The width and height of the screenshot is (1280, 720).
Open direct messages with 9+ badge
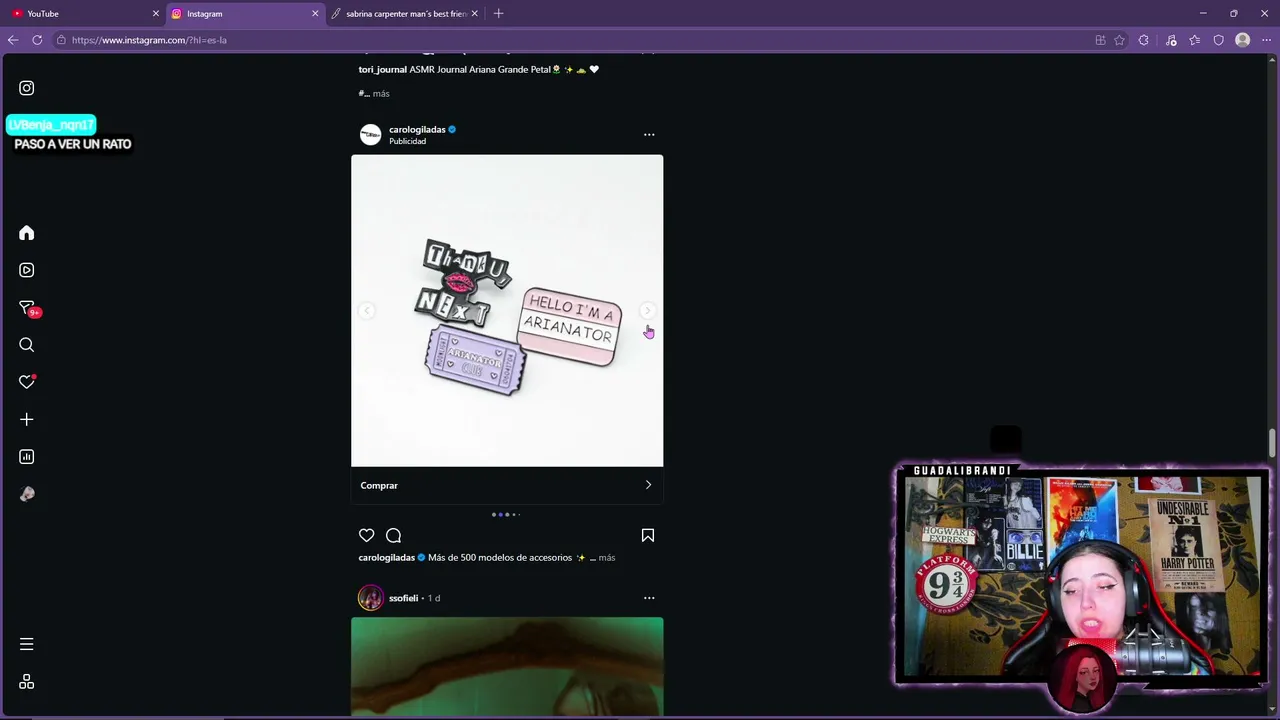pos(28,308)
